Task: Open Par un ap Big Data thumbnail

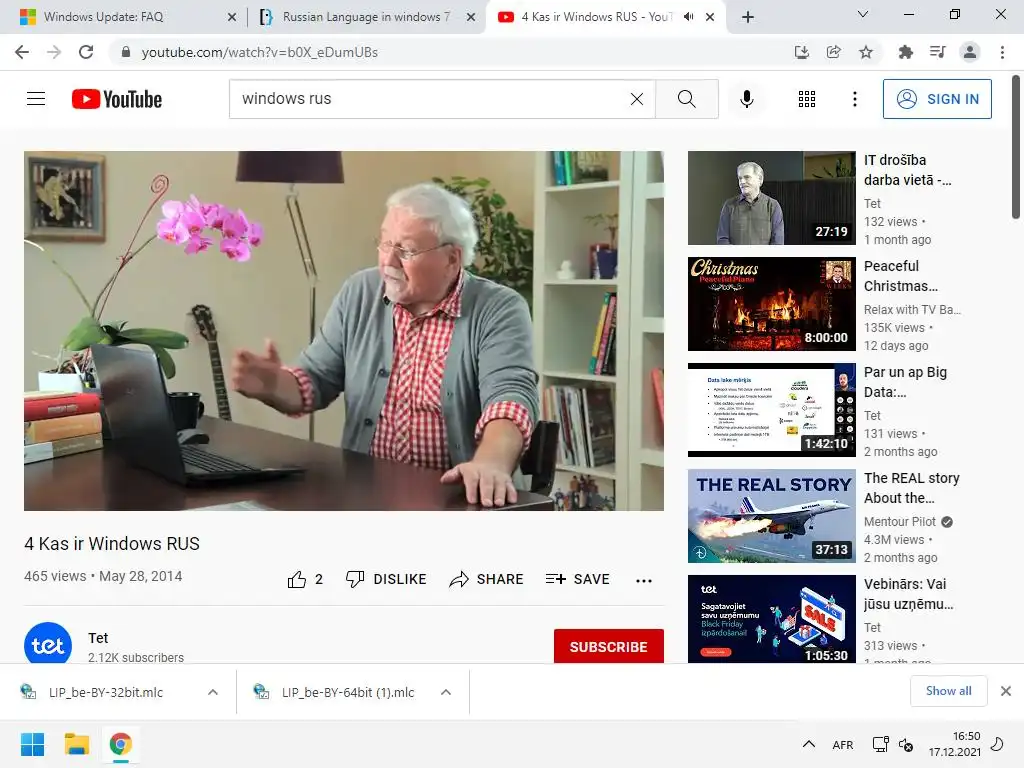Action: tap(771, 409)
